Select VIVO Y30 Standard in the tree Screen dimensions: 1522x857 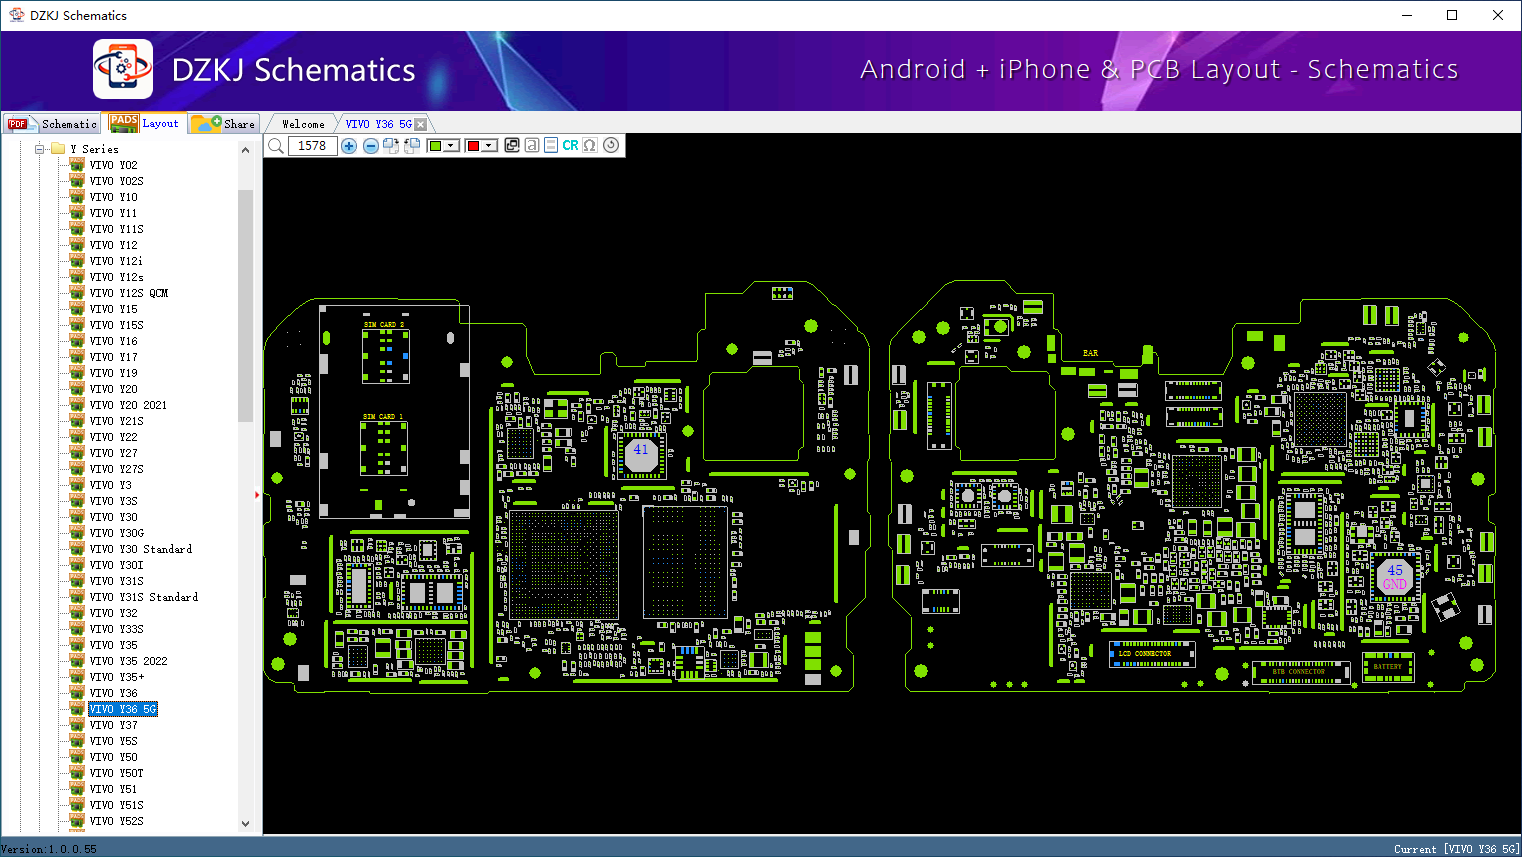click(141, 549)
